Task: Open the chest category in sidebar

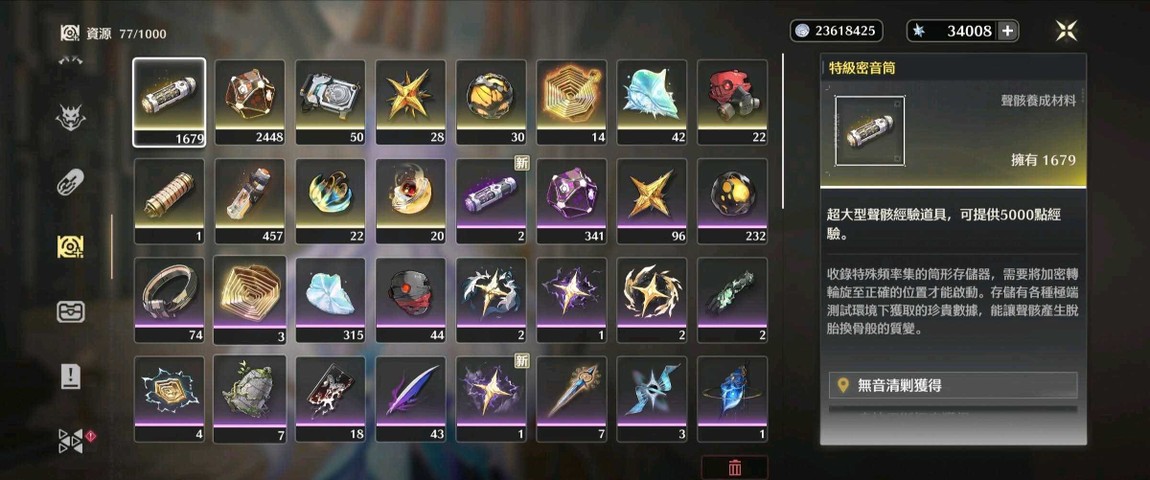Action: 71,312
